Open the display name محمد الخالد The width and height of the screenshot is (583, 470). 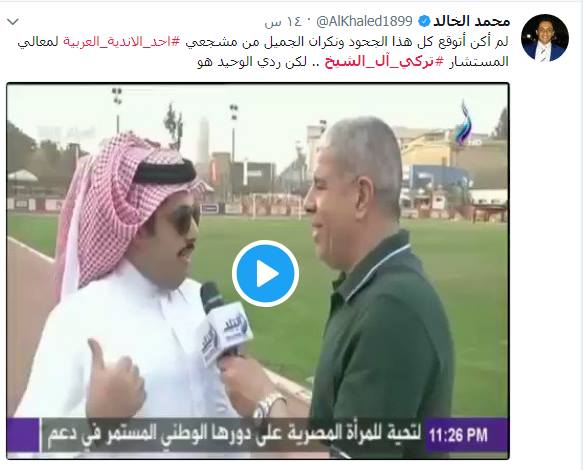coord(471,21)
